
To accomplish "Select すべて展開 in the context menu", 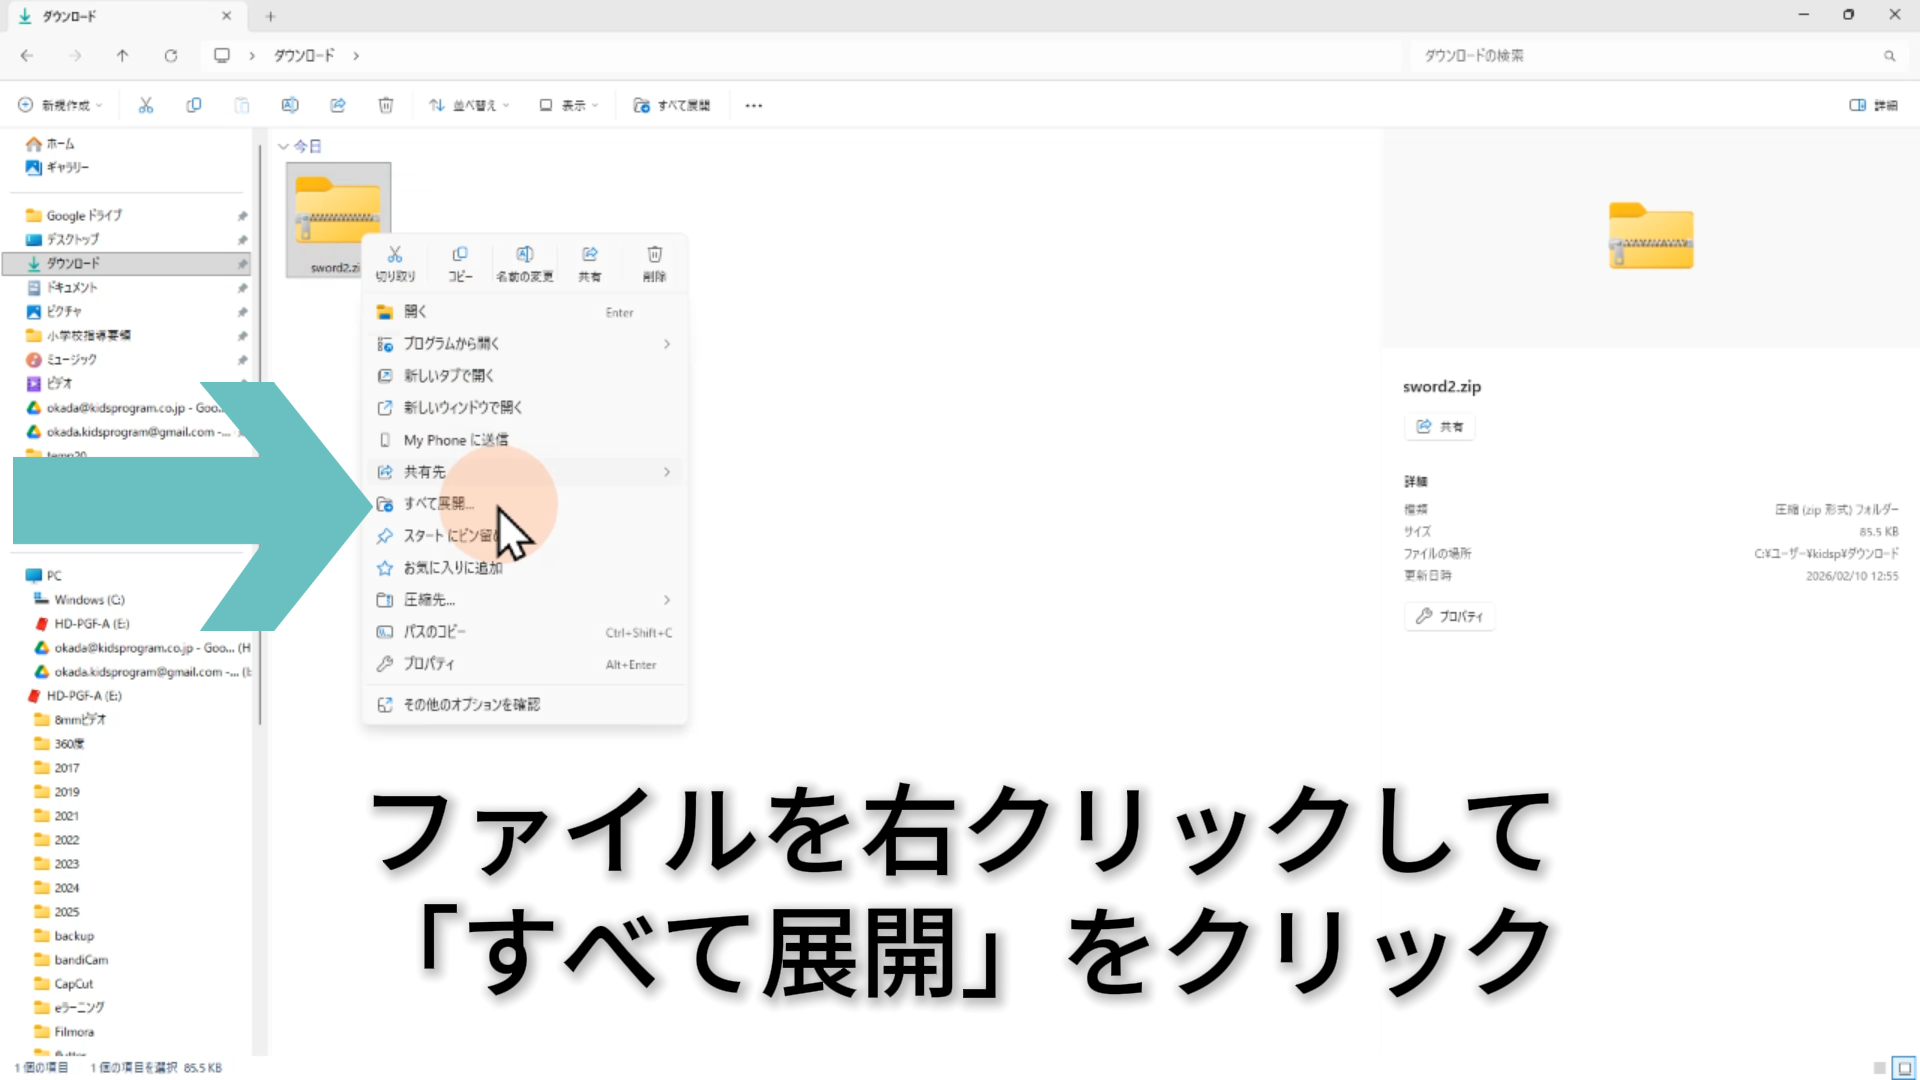I will (438, 504).
